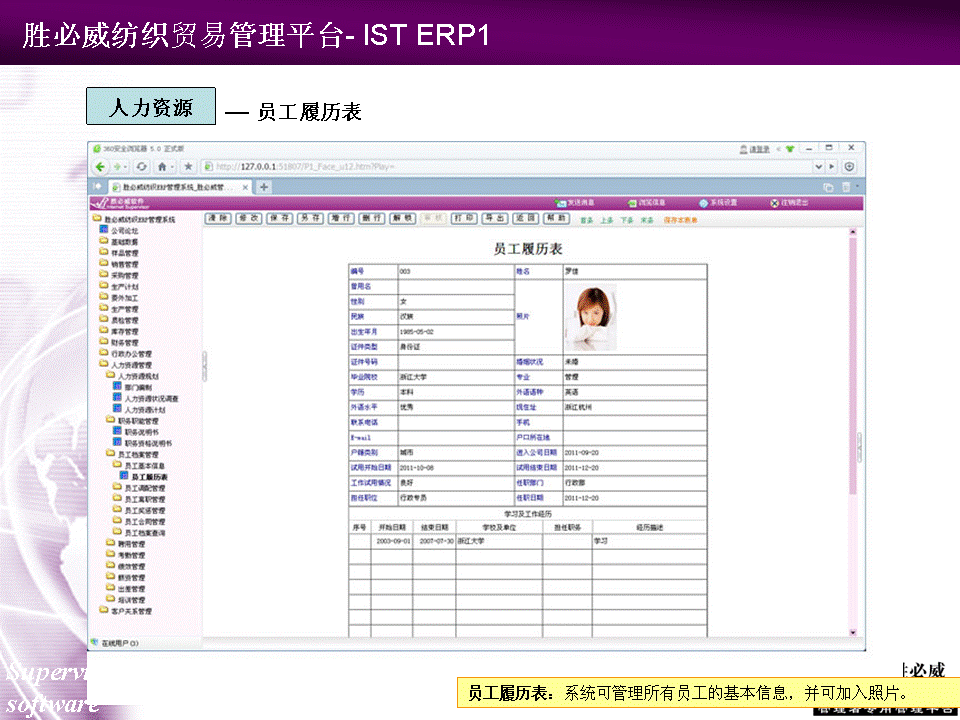Click the orange save-form link
This screenshot has width=960, height=720.
(680, 220)
